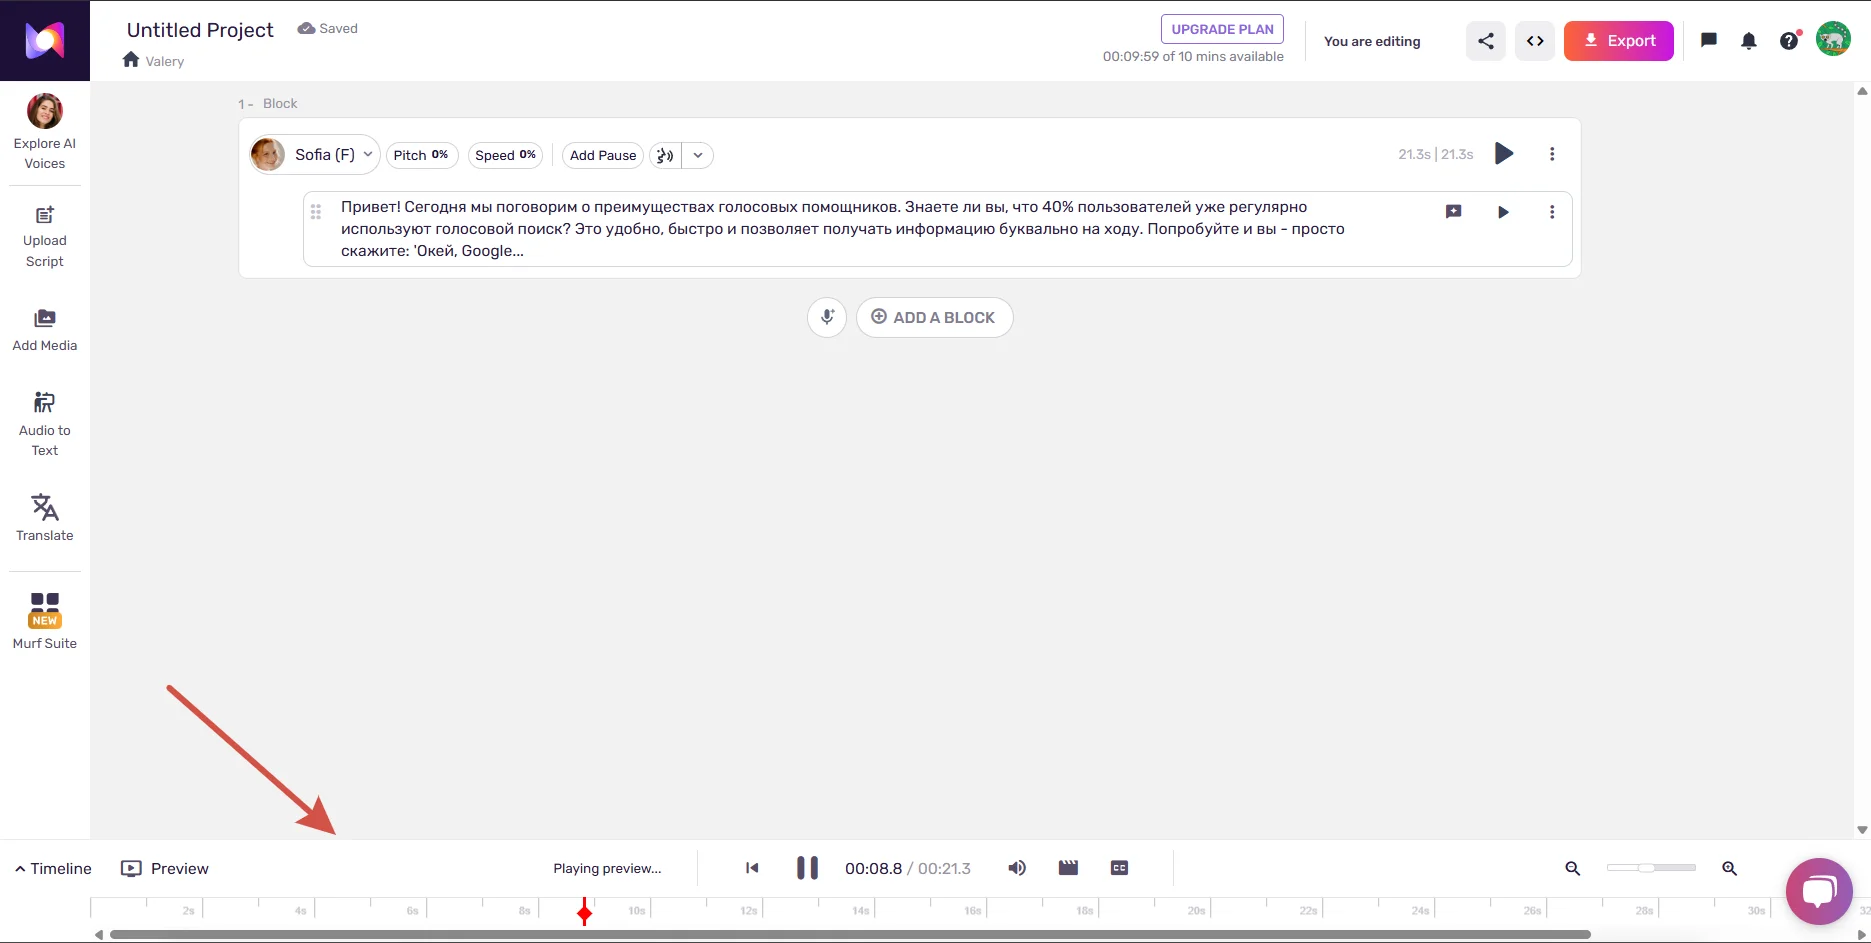Viewport: 1871px width, 943px height.
Task: Collapse the Timeline panel
Action: [x=53, y=868]
